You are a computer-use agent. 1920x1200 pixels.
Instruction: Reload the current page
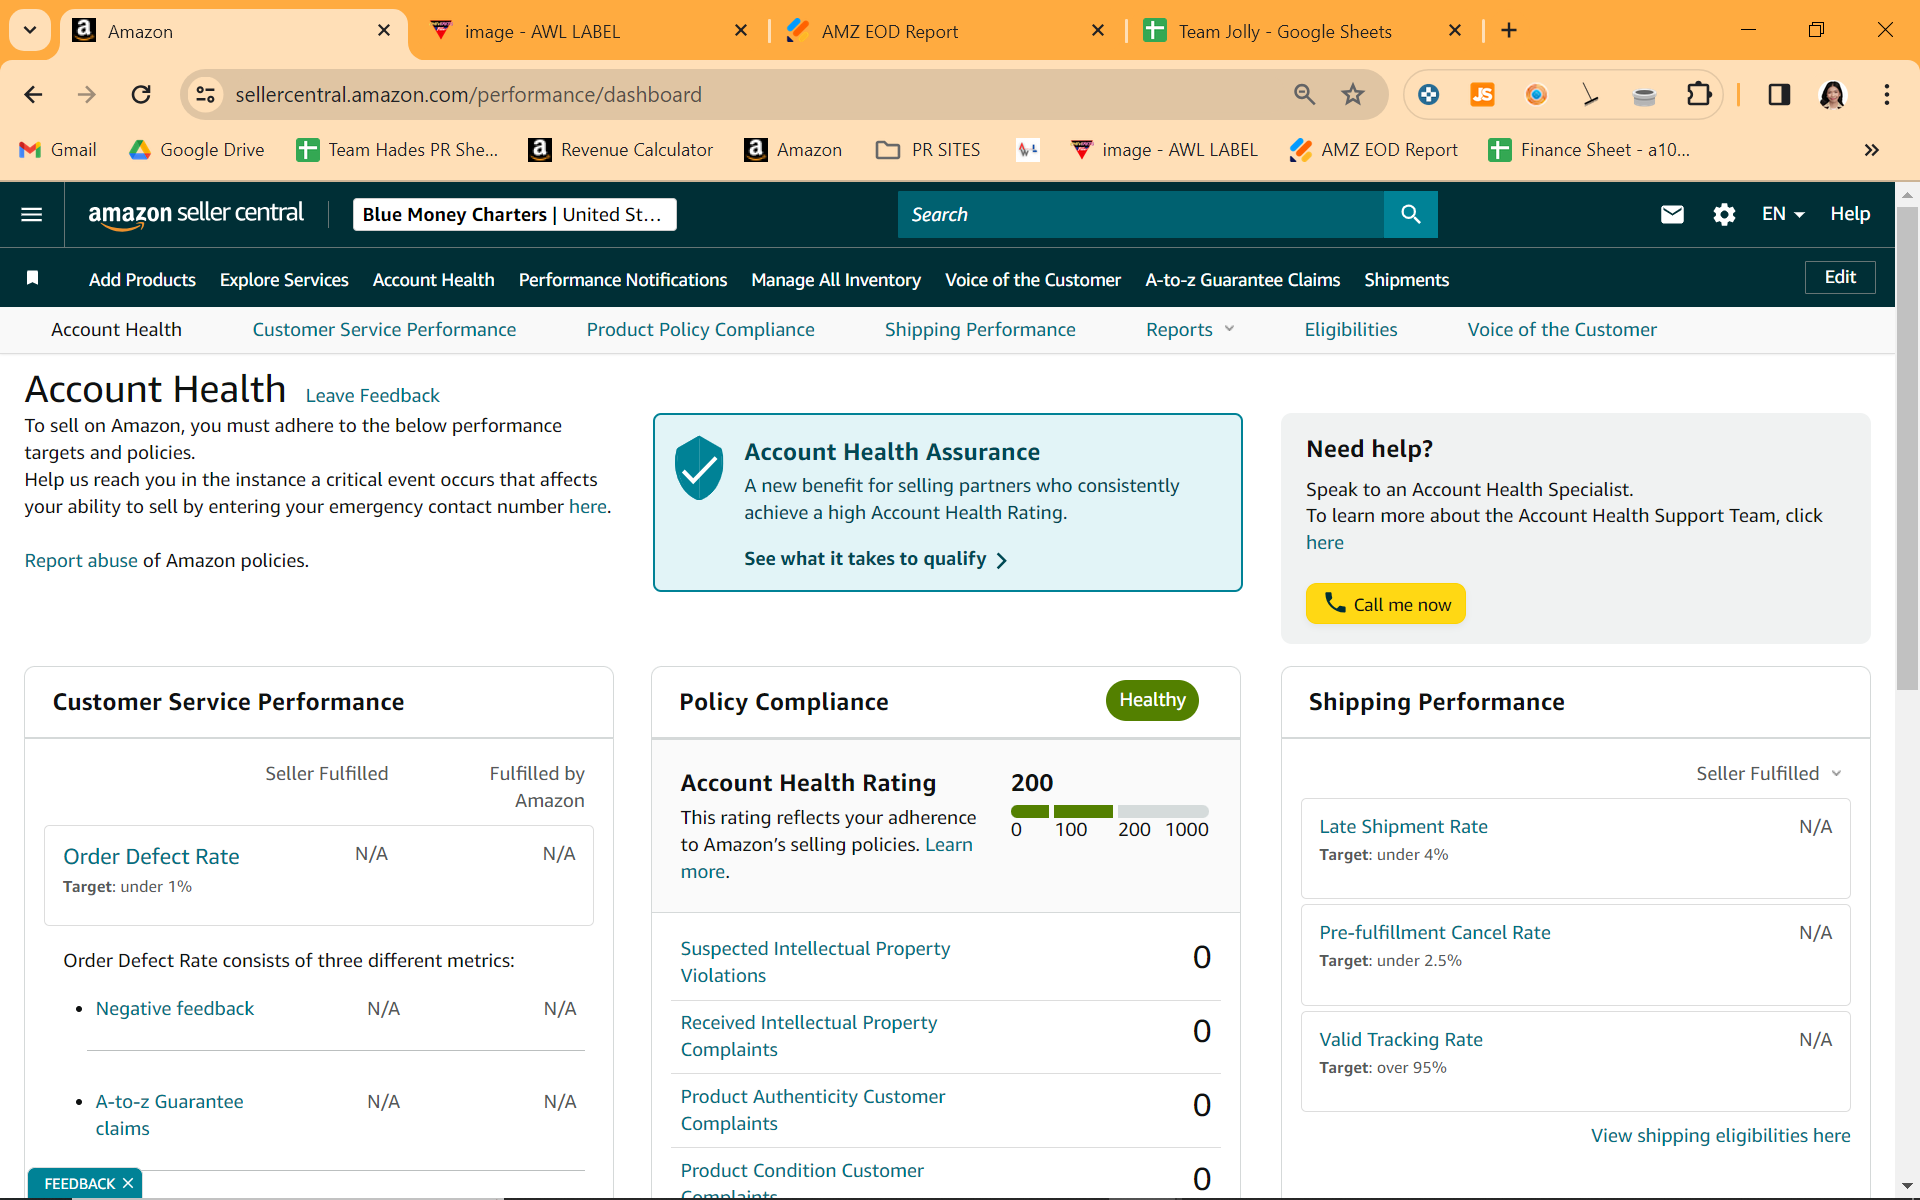[141, 94]
